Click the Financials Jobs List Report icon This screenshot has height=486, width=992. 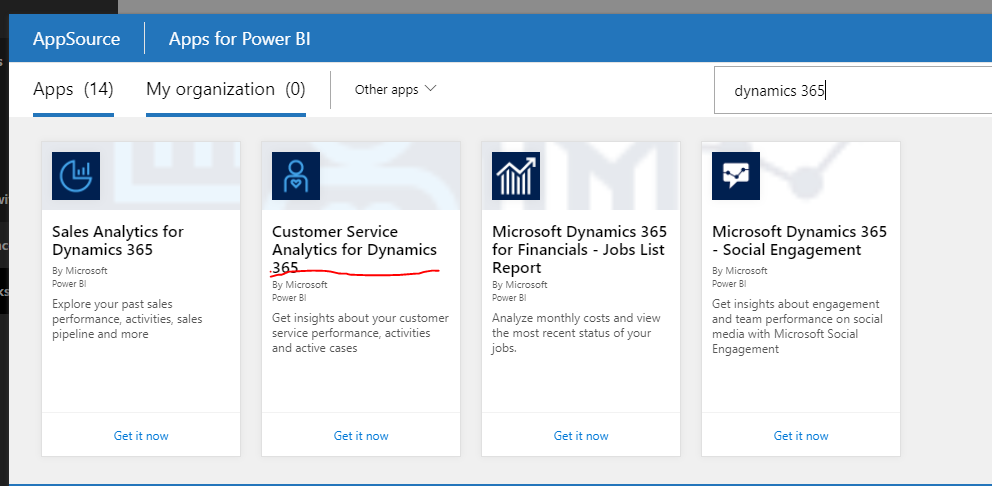point(516,176)
